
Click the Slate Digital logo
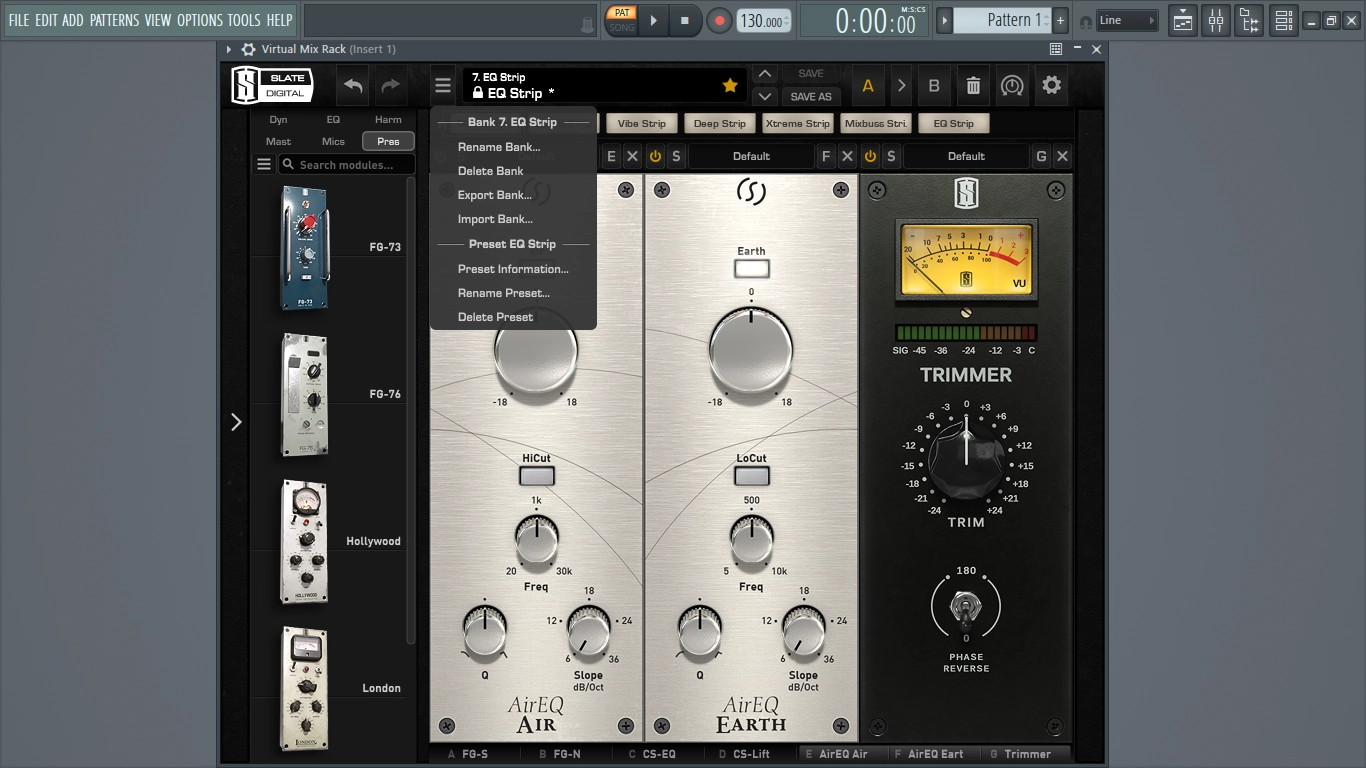273,86
